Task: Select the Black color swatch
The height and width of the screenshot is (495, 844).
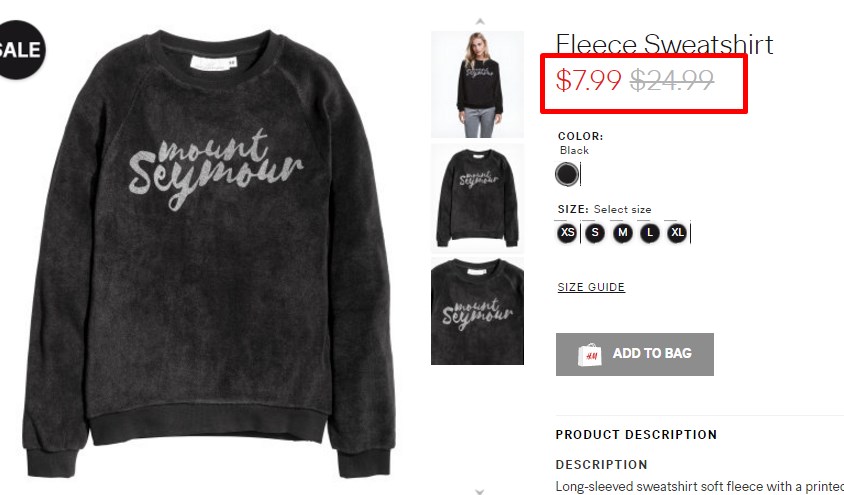Action: [567, 174]
